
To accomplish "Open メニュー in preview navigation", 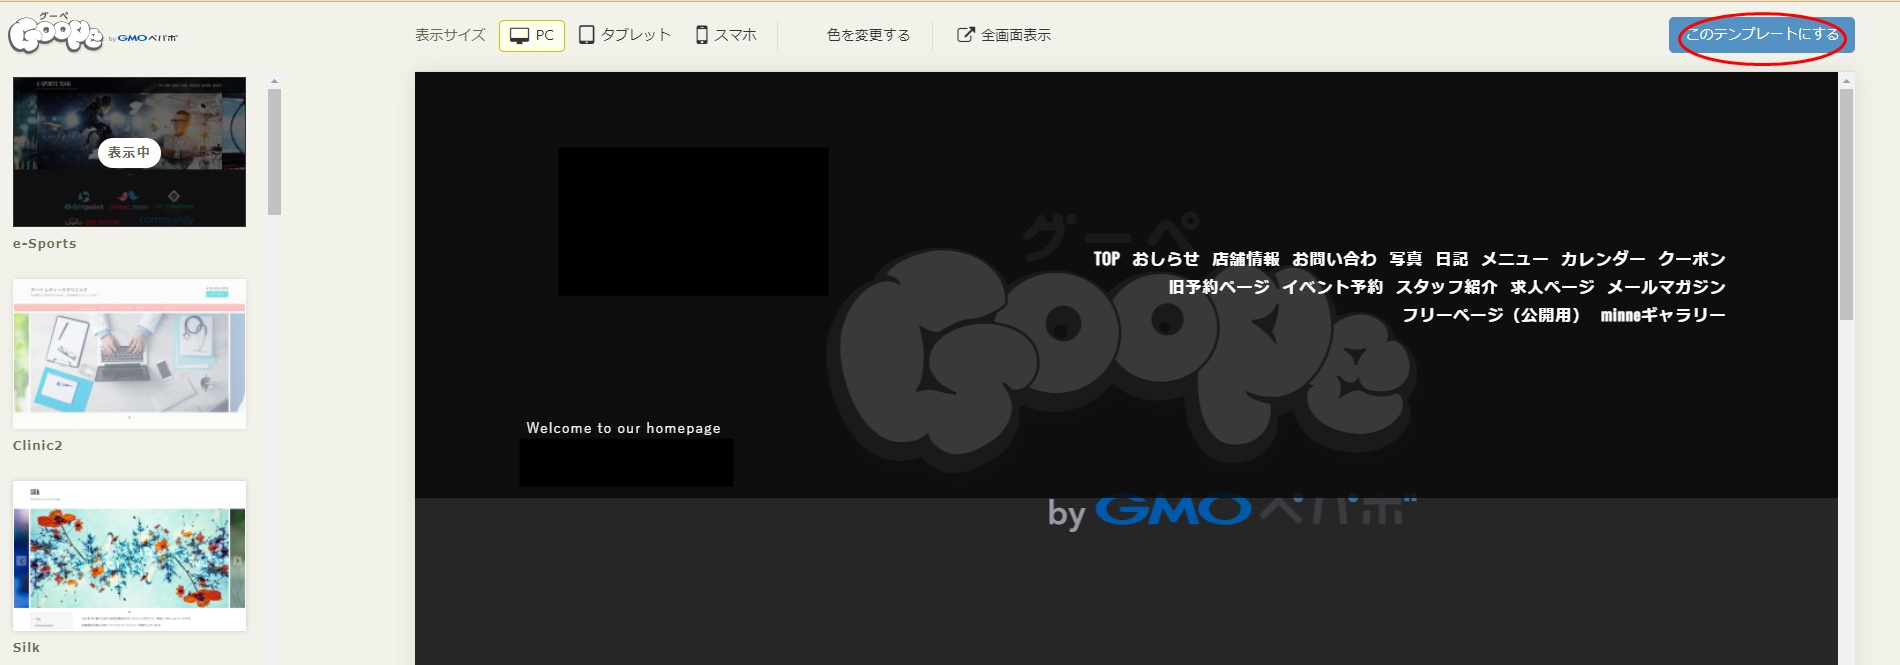I will pyautogui.click(x=1514, y=259).
